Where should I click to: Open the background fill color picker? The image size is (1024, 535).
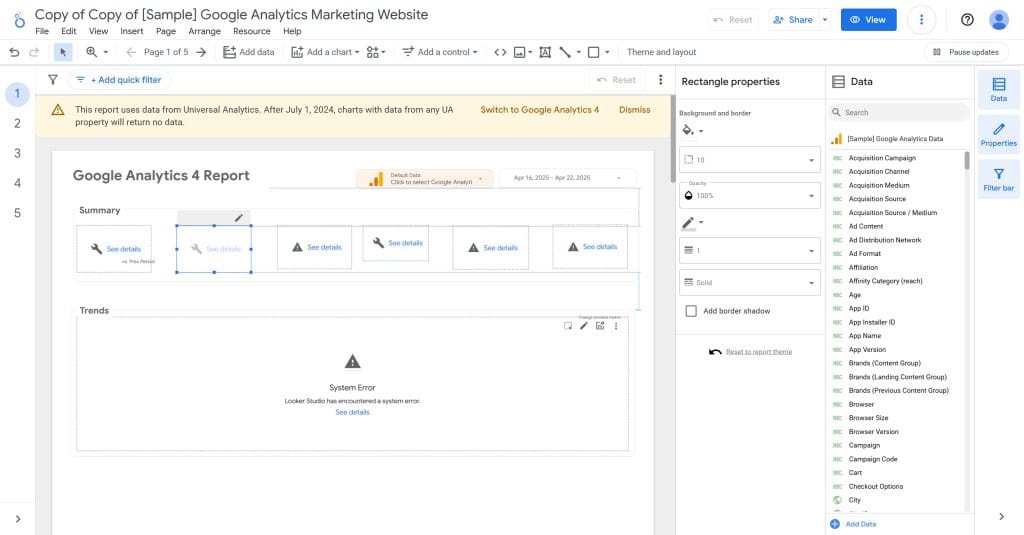[692, 131]
